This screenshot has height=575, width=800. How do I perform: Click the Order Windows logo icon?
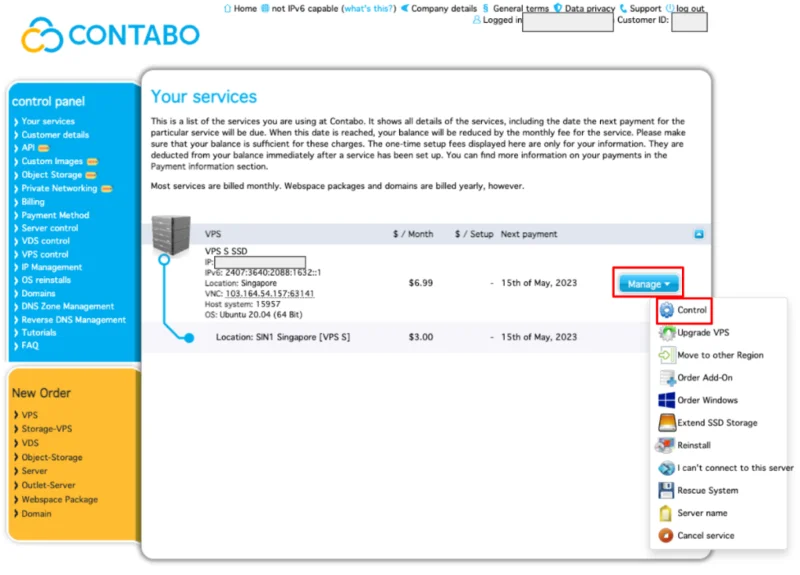pyautogui.click(x=666, y=400)
